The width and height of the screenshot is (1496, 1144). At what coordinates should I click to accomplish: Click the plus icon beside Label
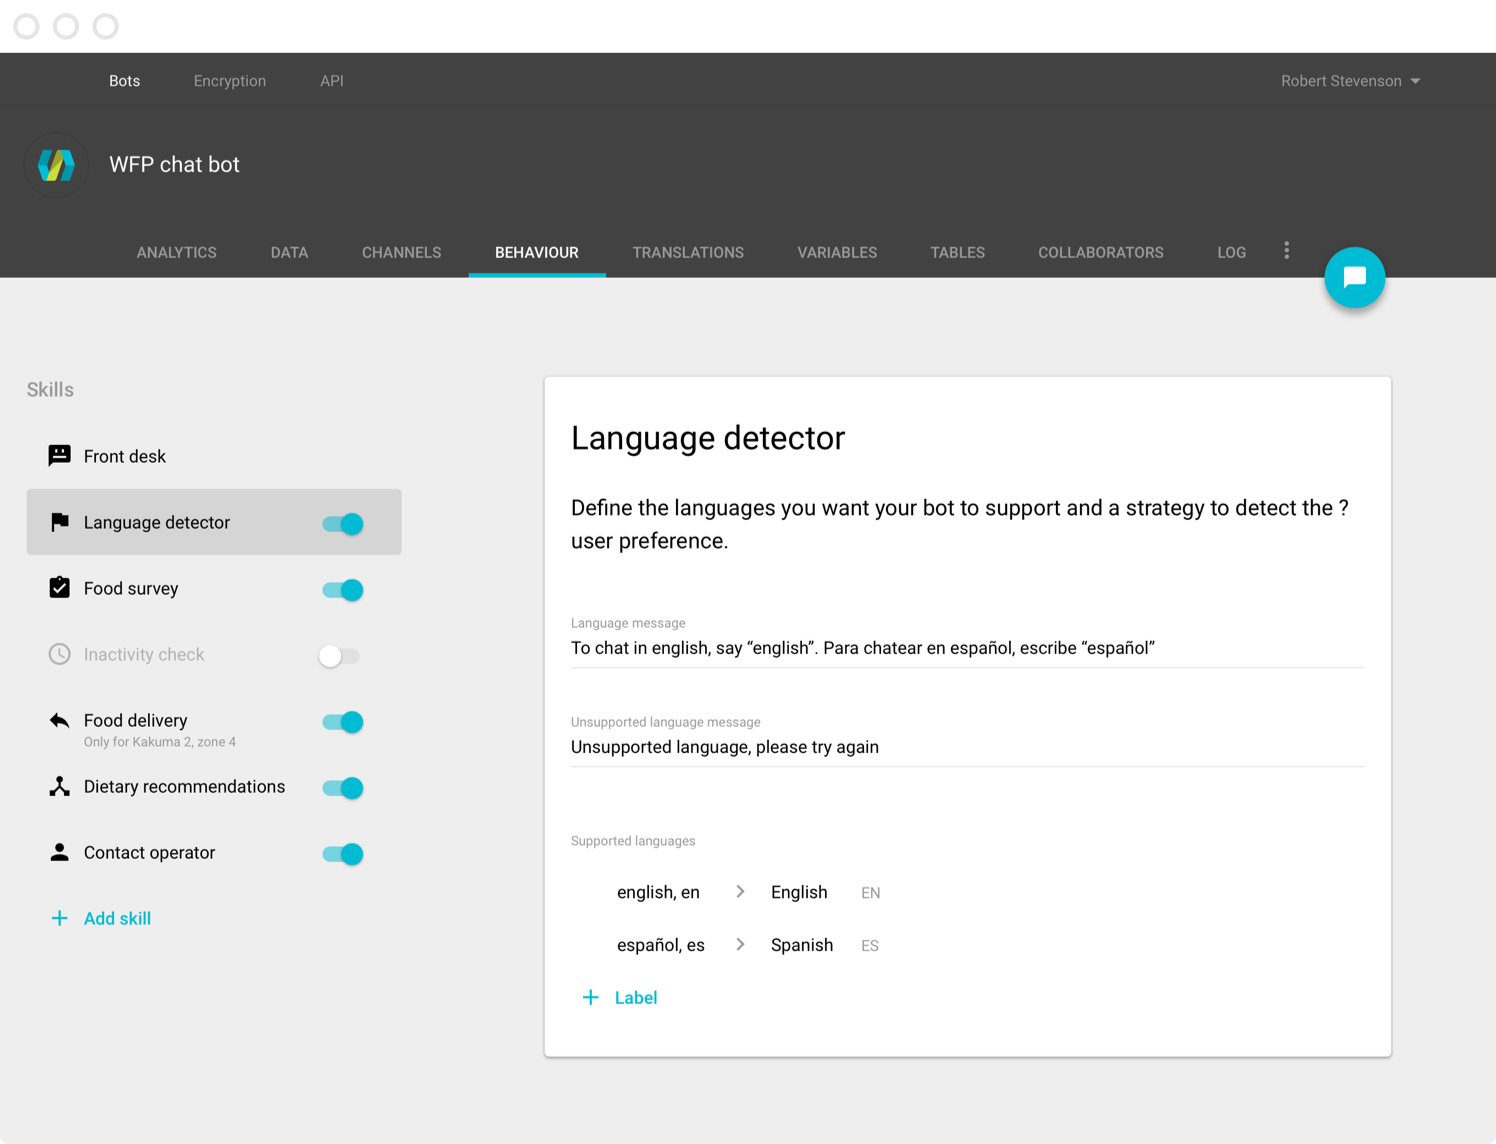coord(591,997)
